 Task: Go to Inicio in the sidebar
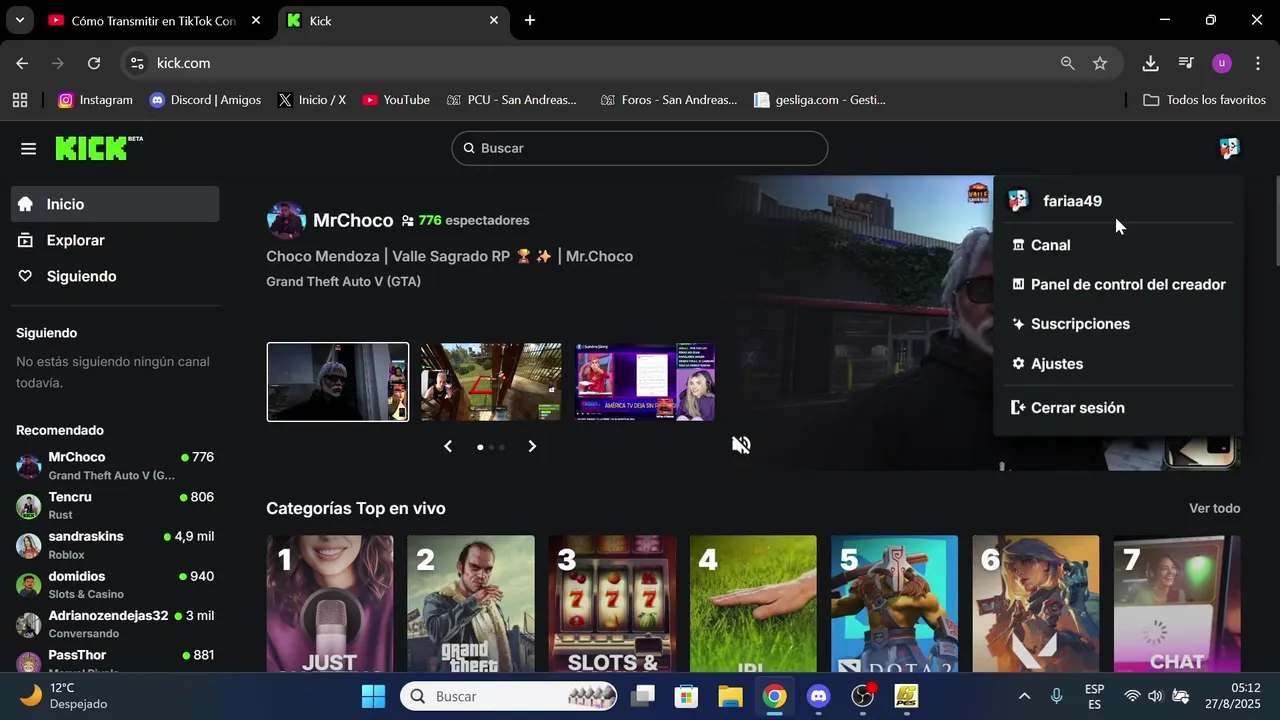[x=115, y=204]
